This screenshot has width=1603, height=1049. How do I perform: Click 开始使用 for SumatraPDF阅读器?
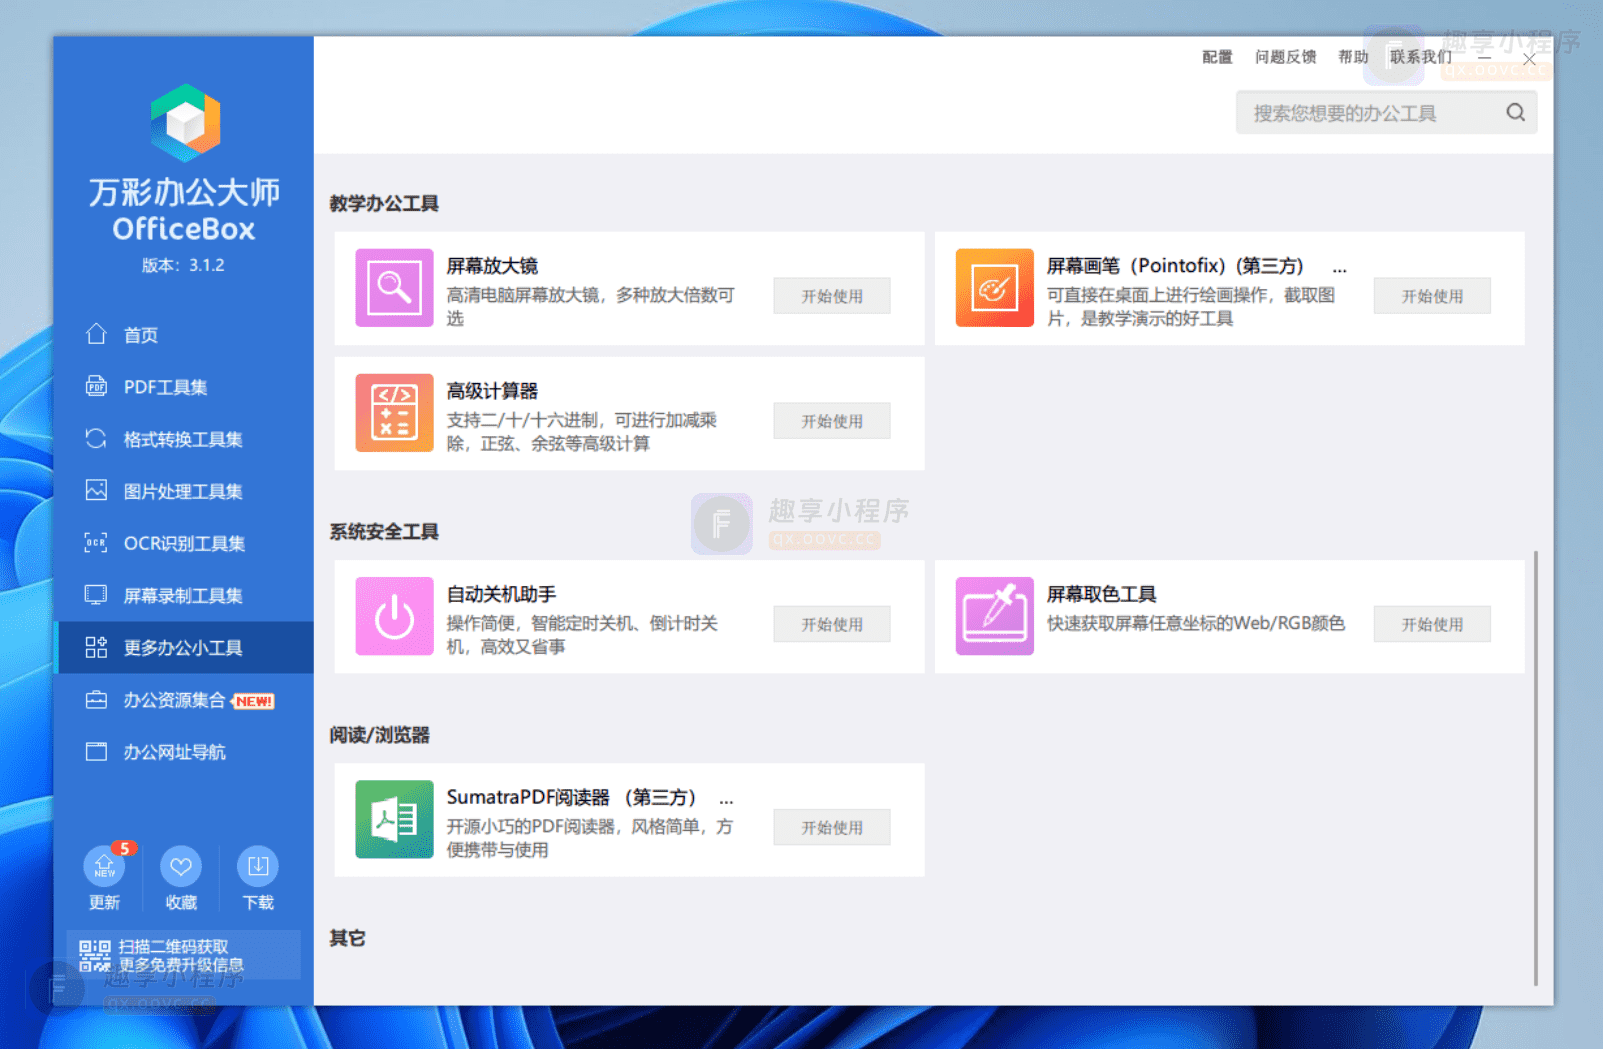[x=831, y=827]
